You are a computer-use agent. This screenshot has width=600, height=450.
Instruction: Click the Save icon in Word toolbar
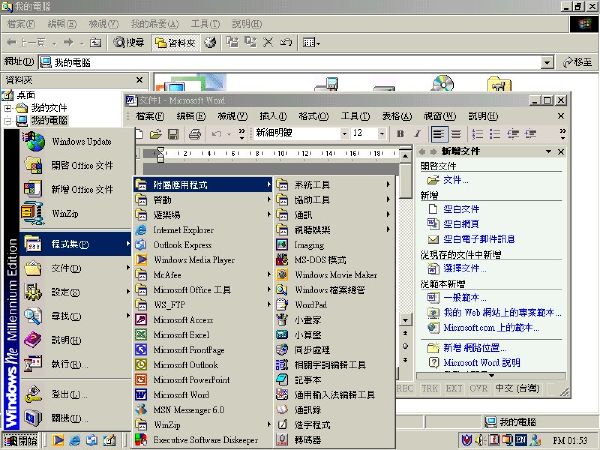(x=173, y=134)
